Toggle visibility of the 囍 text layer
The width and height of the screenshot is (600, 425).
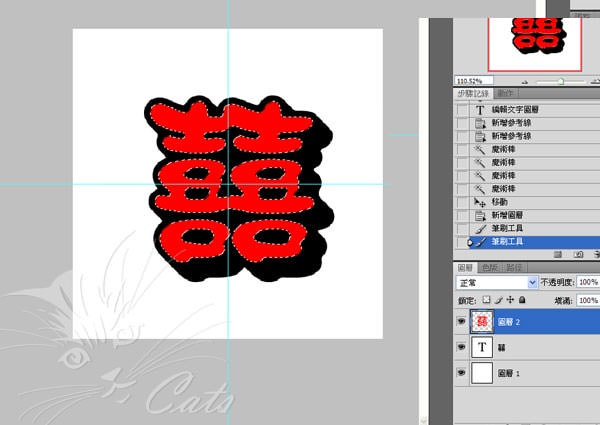[461, 346]
